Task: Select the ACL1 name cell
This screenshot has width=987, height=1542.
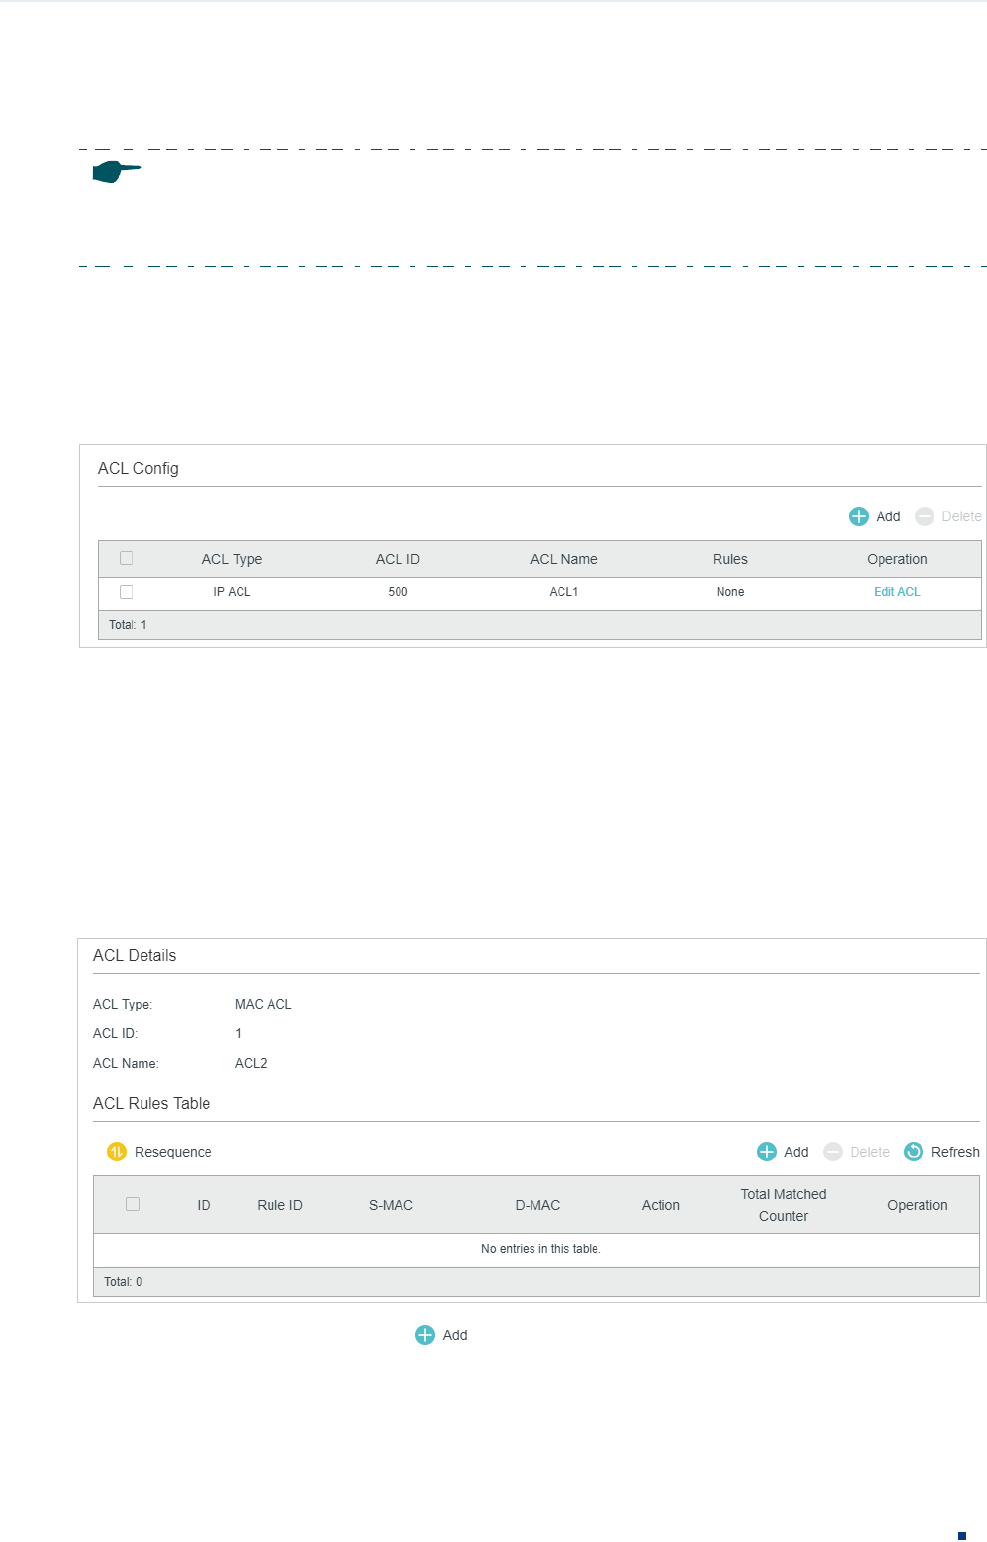Action: (x=564, y=592)
